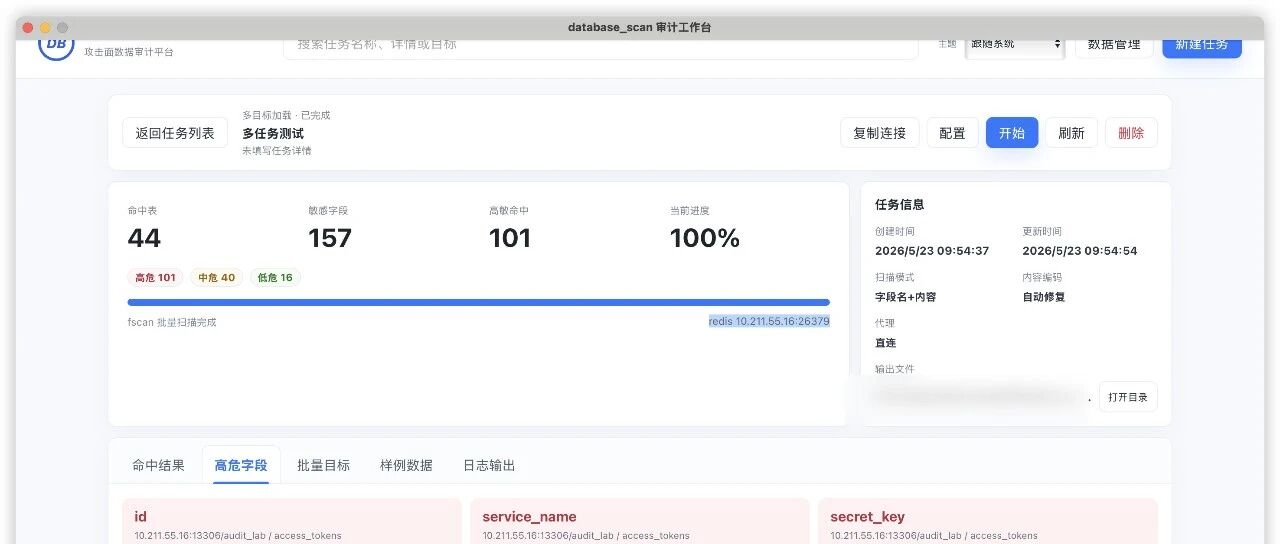The image size is (1280, 544).
Task: Click the 高危 101 red badge
Action: 155,278
